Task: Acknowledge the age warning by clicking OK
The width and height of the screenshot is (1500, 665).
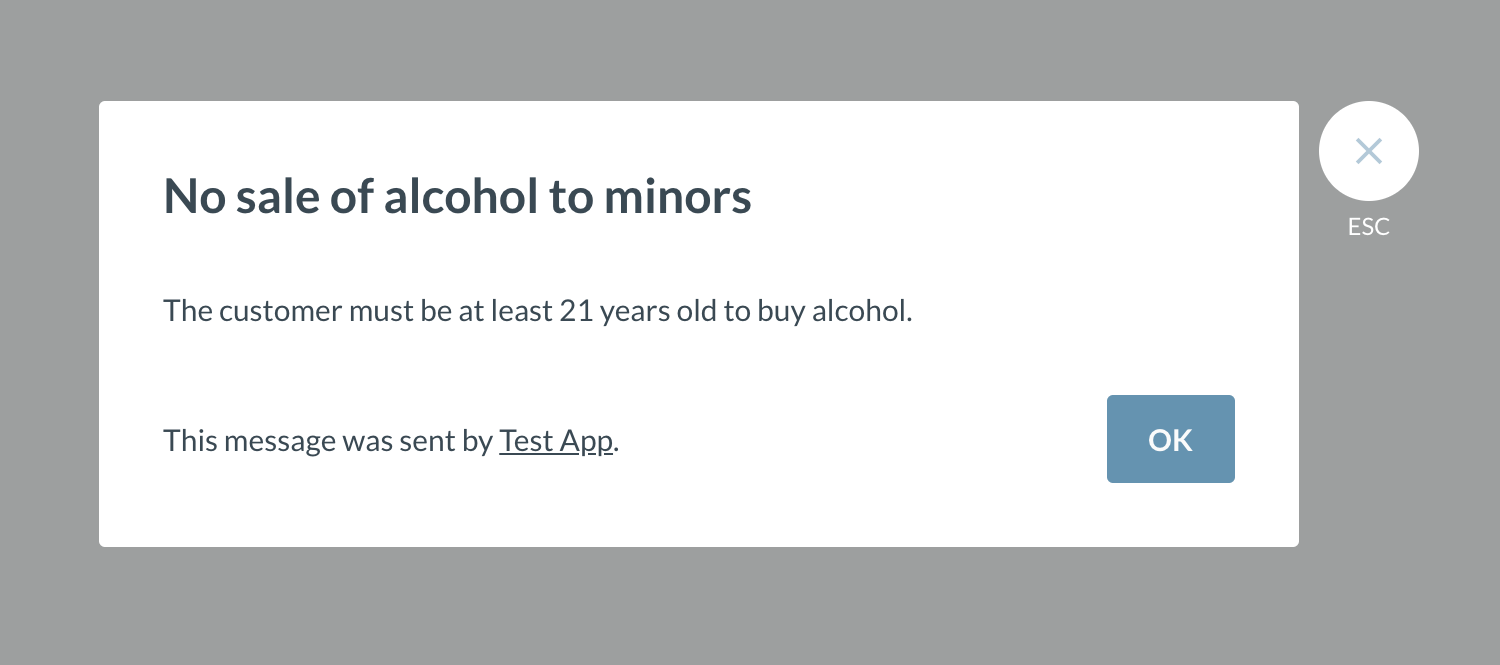Action: 1170,439
